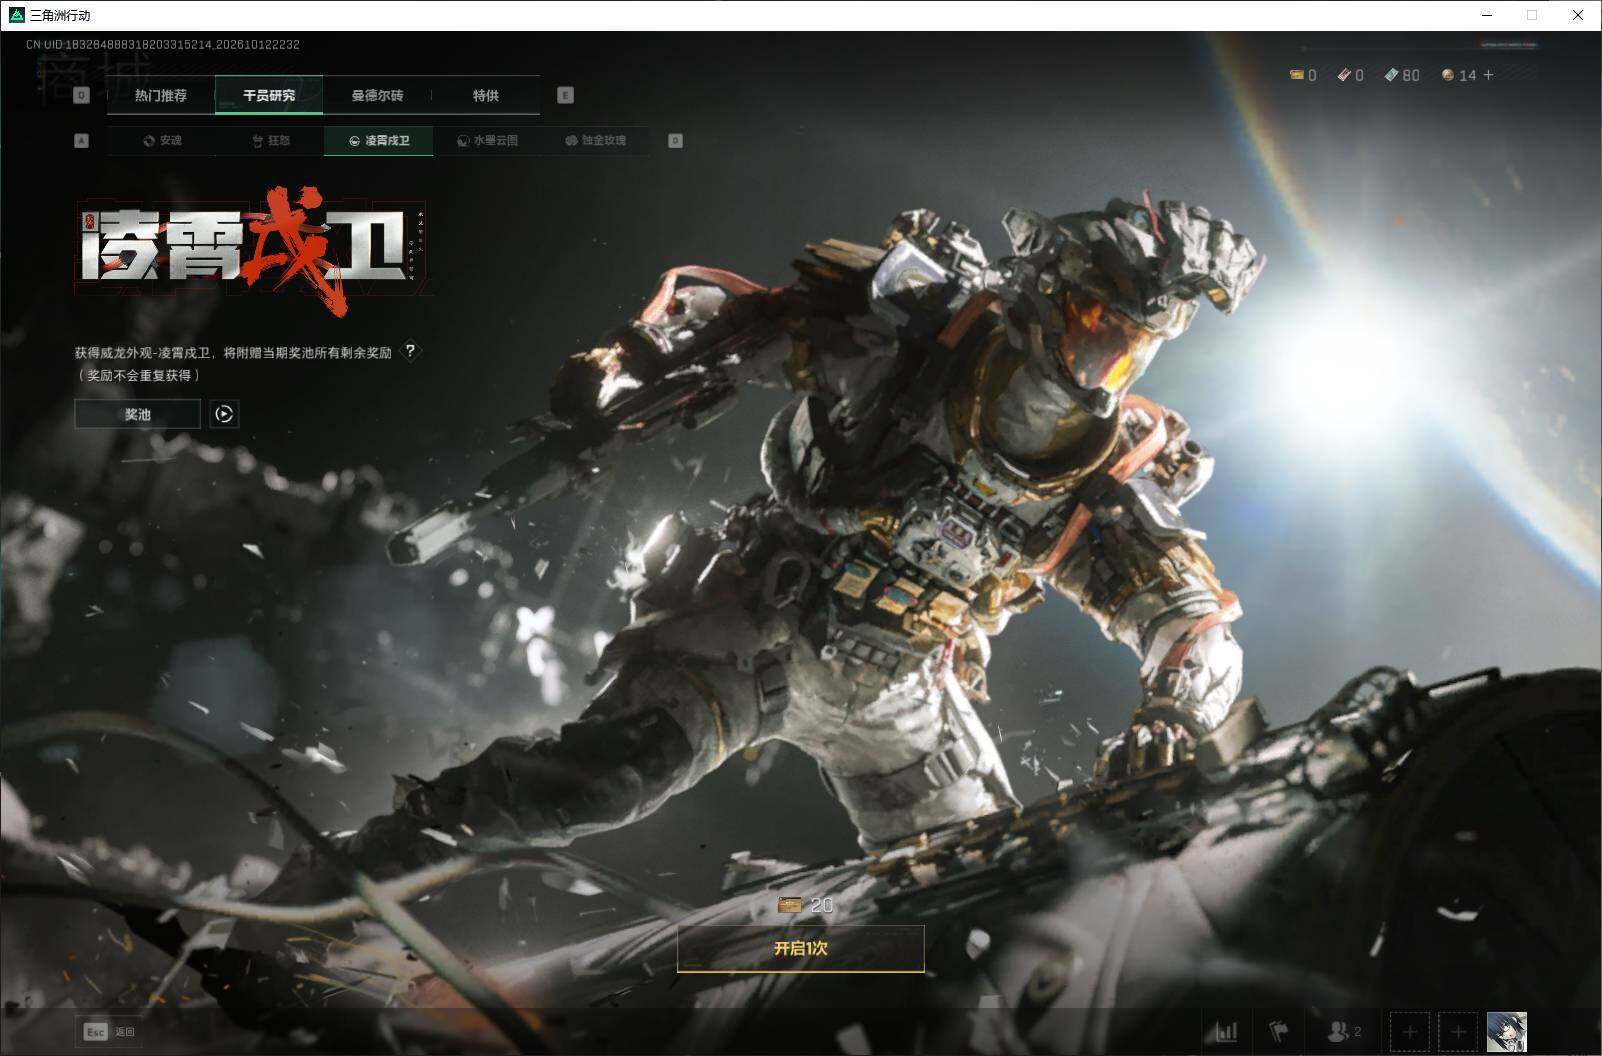Image resolution: width=1602 pixels, height=1056 pixels.
Task: Open the 蚀金玫瑰 sub-tab
Action: click(x=596, y=141)
